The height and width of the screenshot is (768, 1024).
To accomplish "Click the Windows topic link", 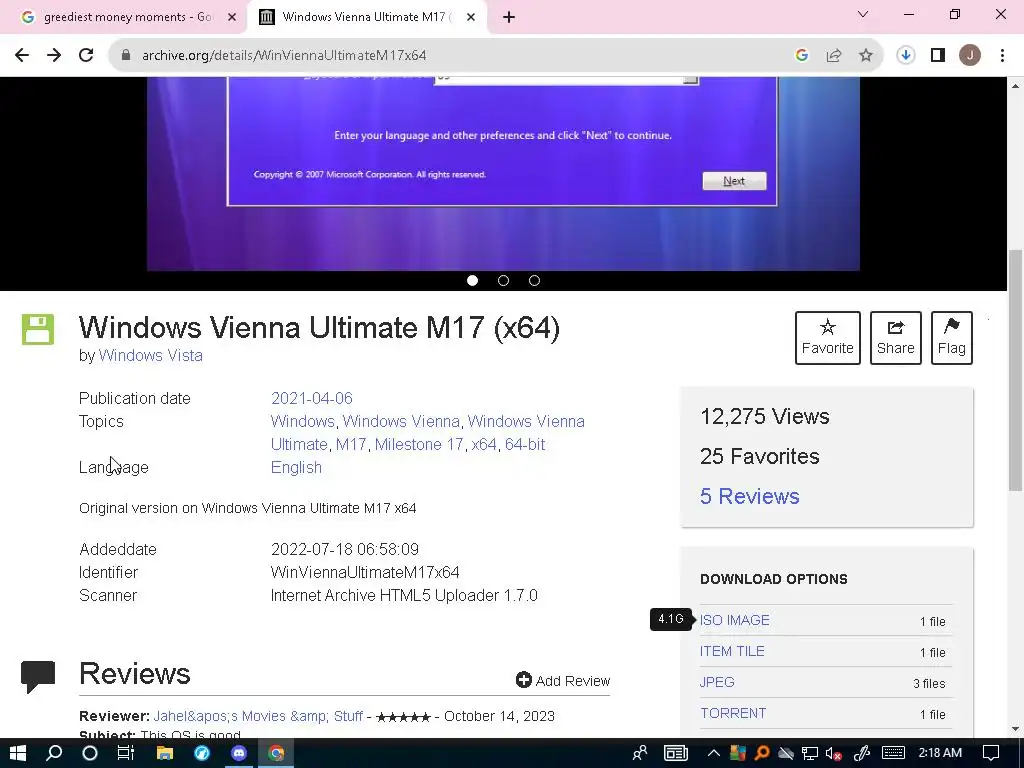I will [x=302, y=421].
